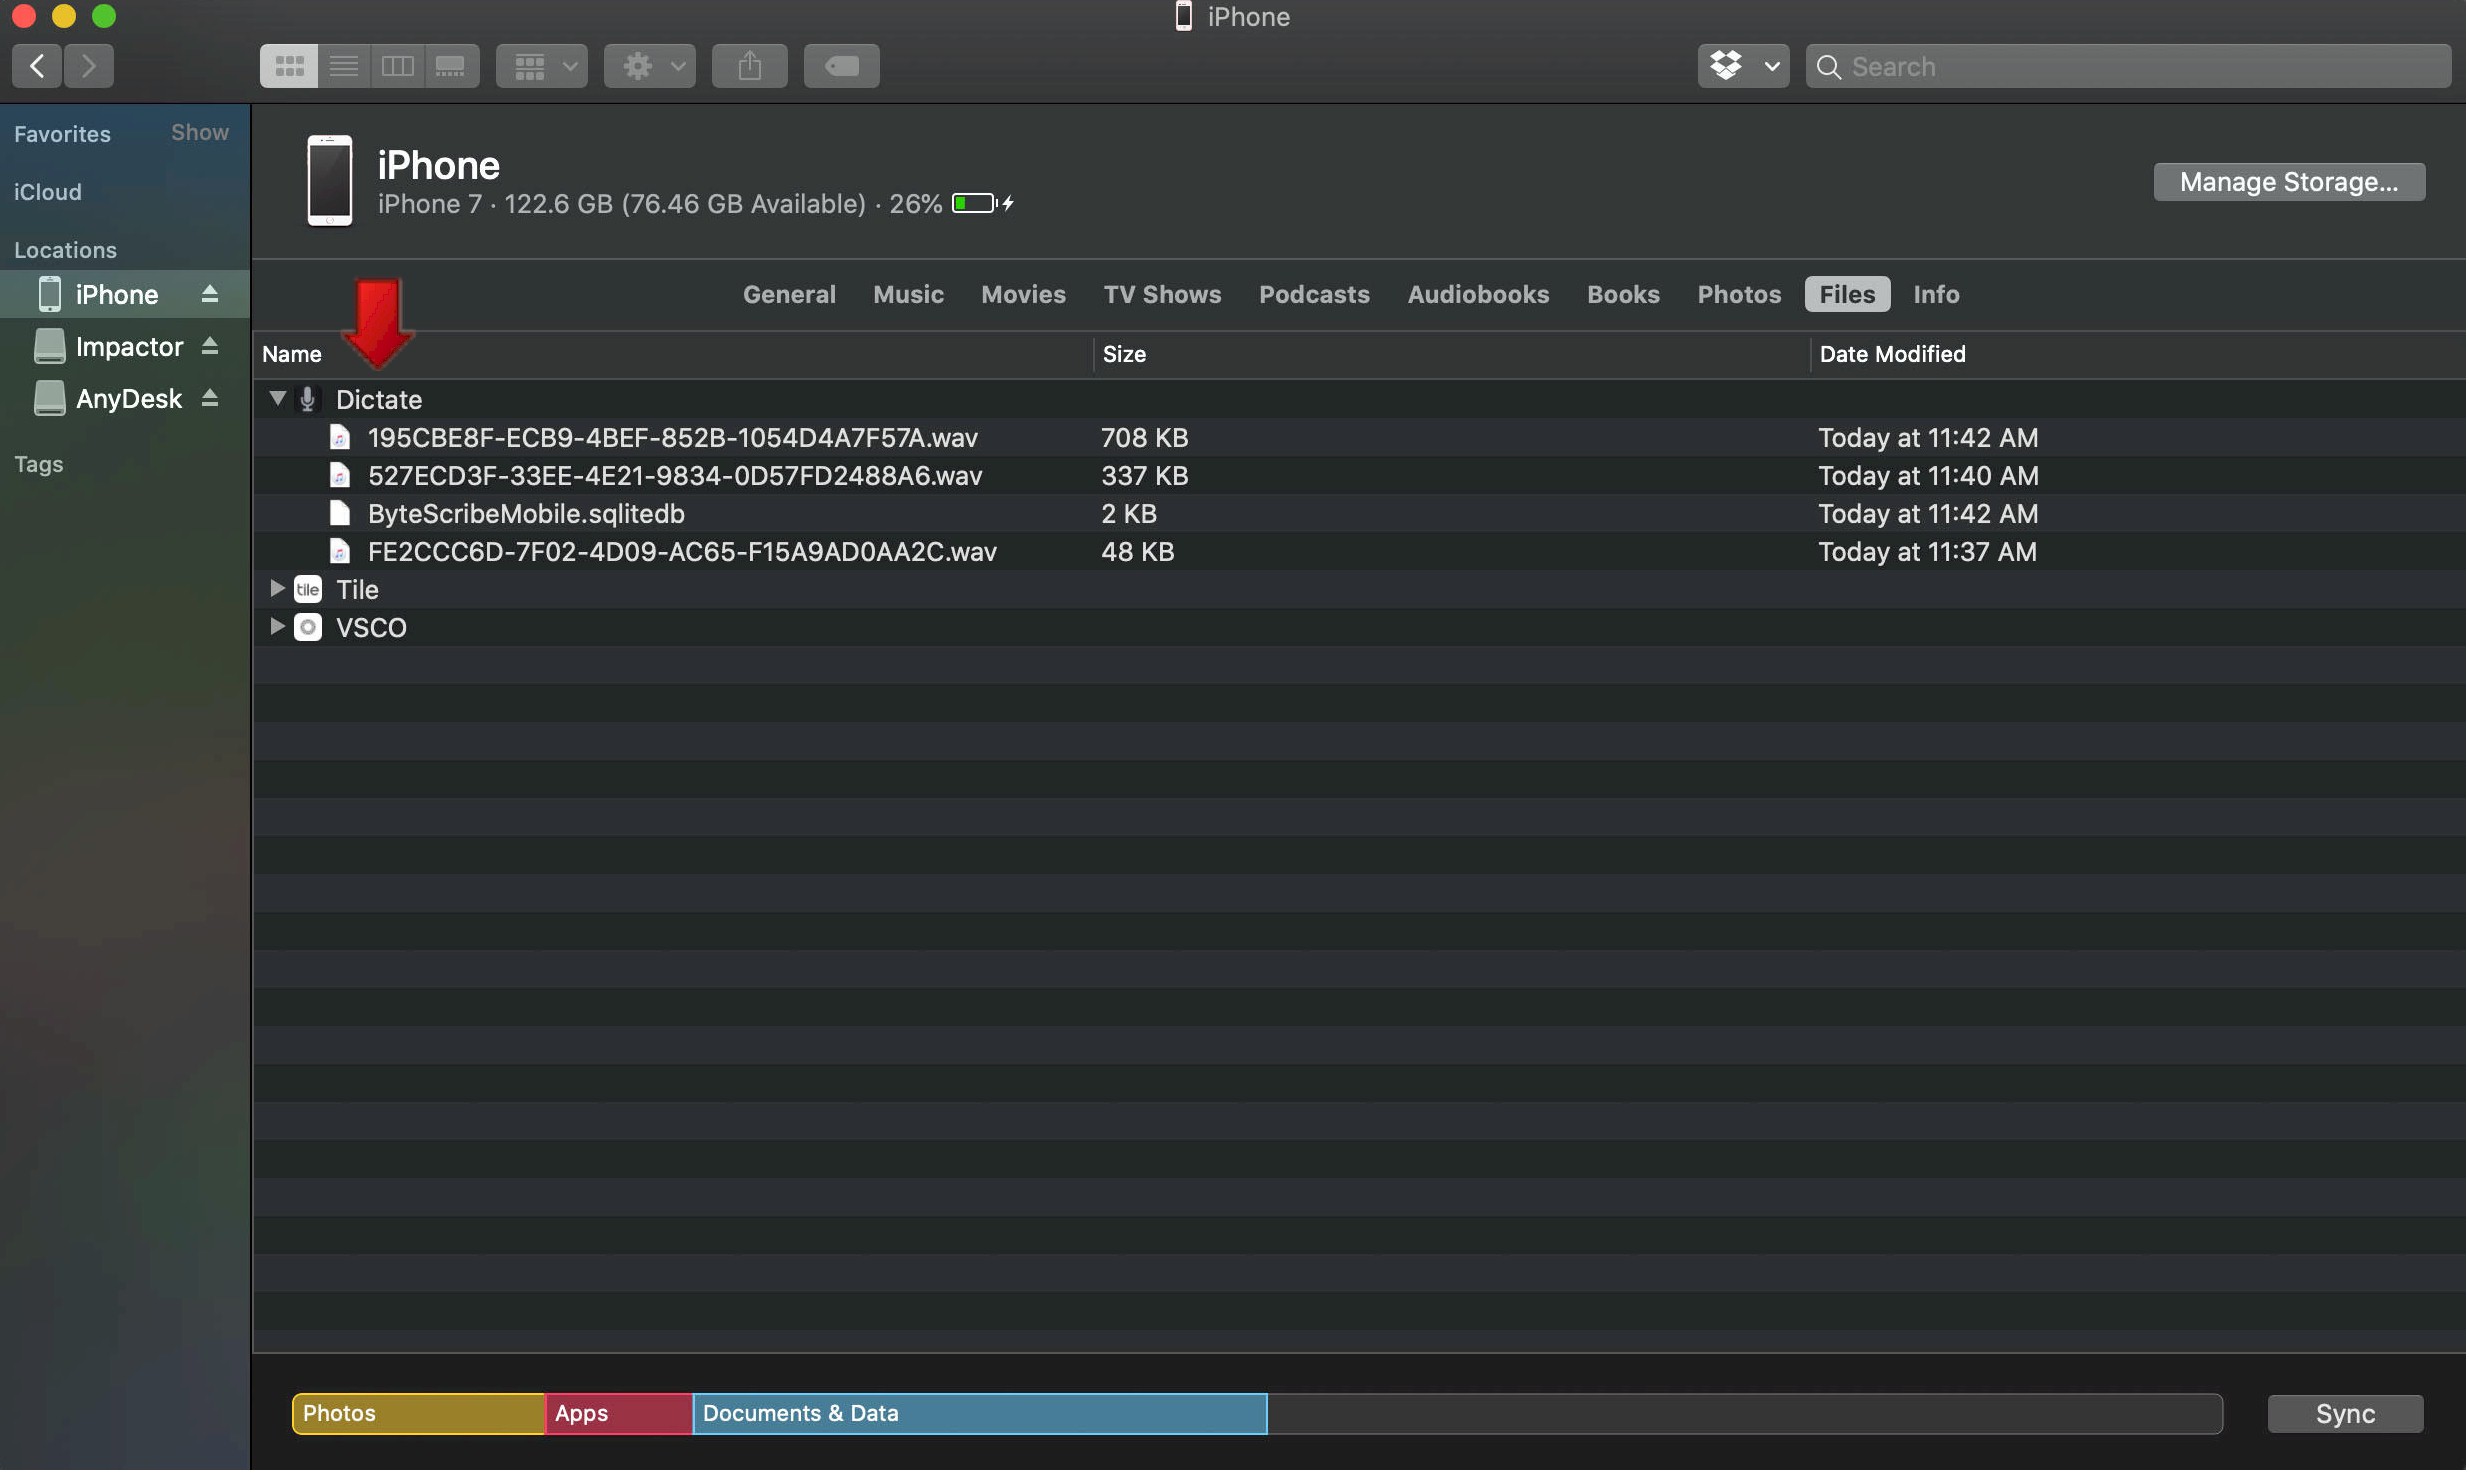Click Manage Storage button

click(2290, 182)
